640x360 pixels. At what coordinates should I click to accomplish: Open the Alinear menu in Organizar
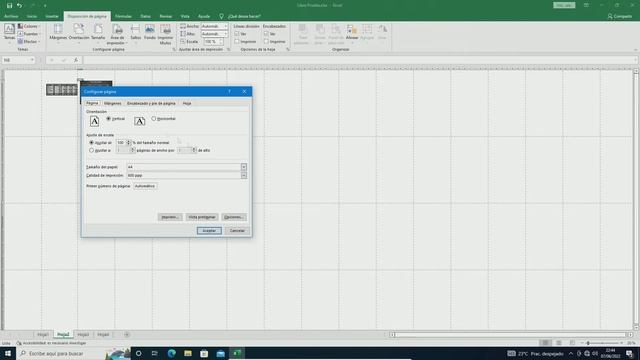(x=352, y=33)
